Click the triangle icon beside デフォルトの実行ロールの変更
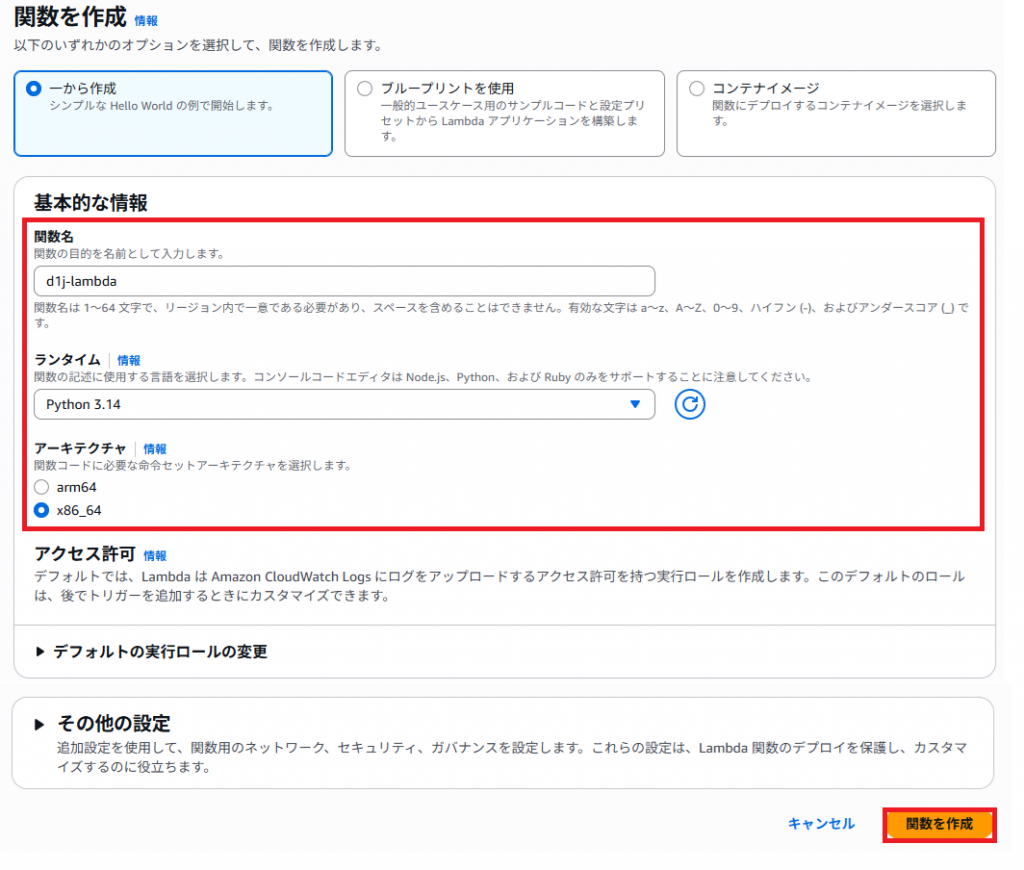Viewport: 1024px width, 870px height. coord(40,652)
